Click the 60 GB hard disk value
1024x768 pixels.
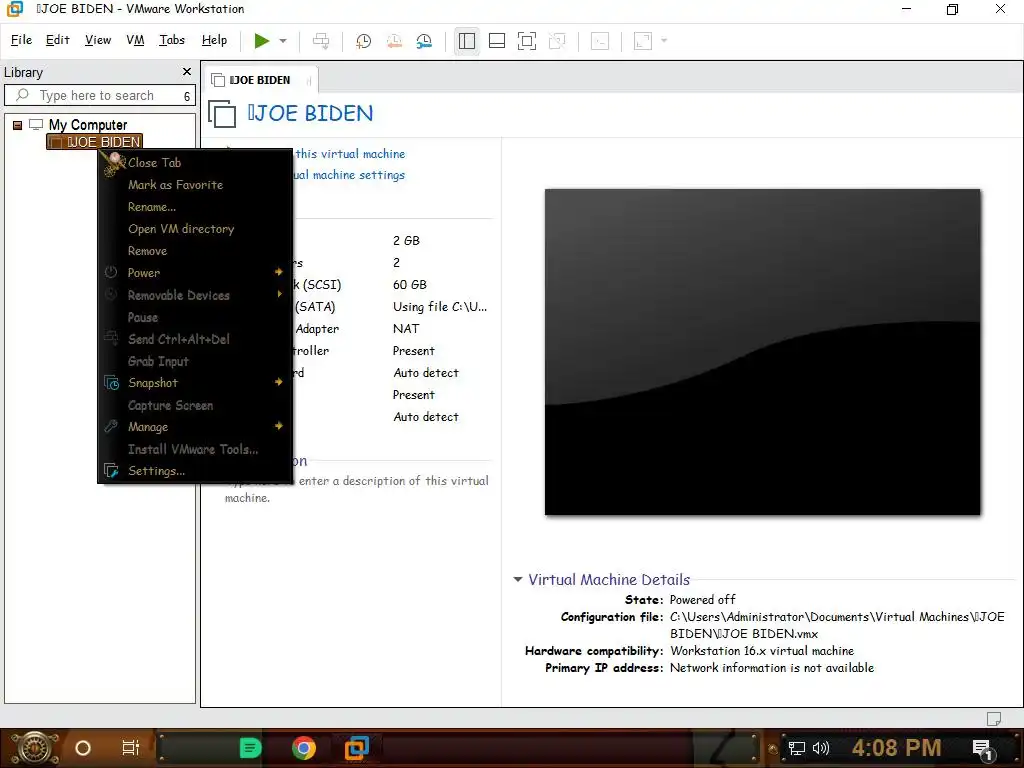point(409,285)
